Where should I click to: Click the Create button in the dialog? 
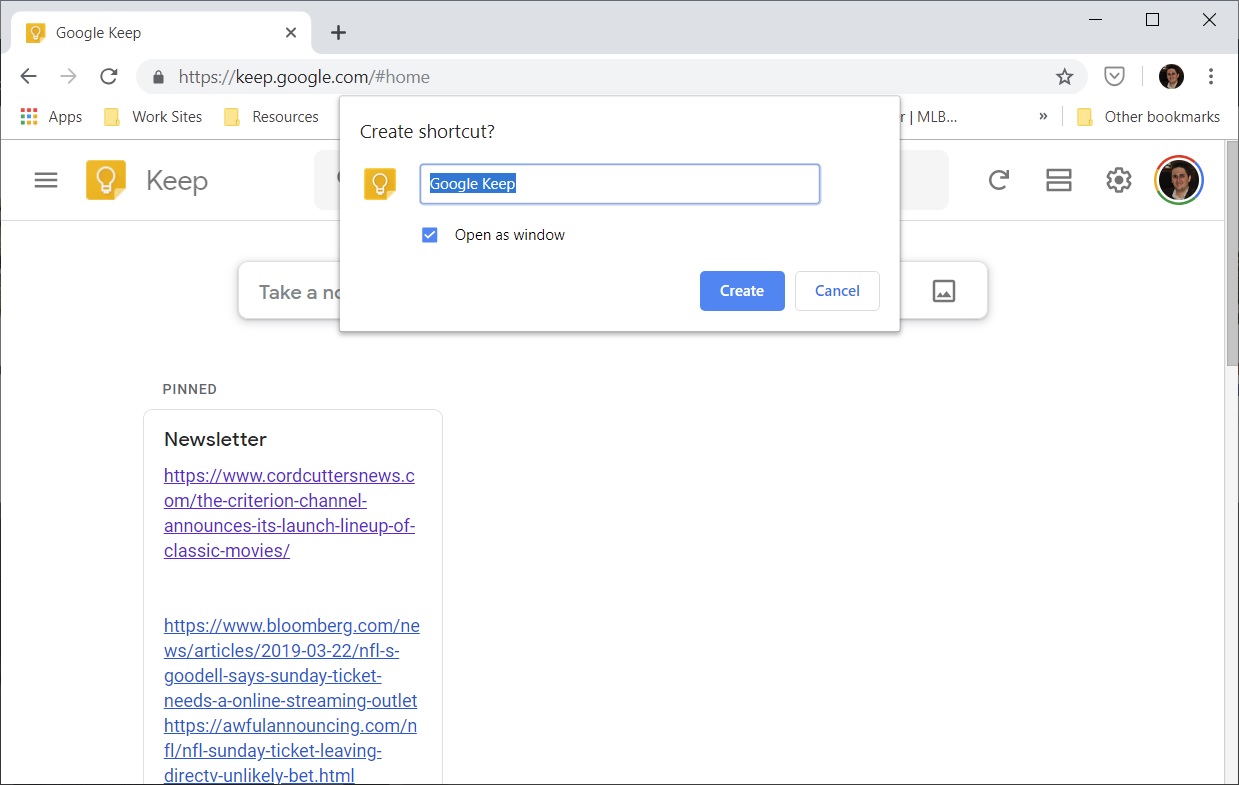tap(742, 291)
